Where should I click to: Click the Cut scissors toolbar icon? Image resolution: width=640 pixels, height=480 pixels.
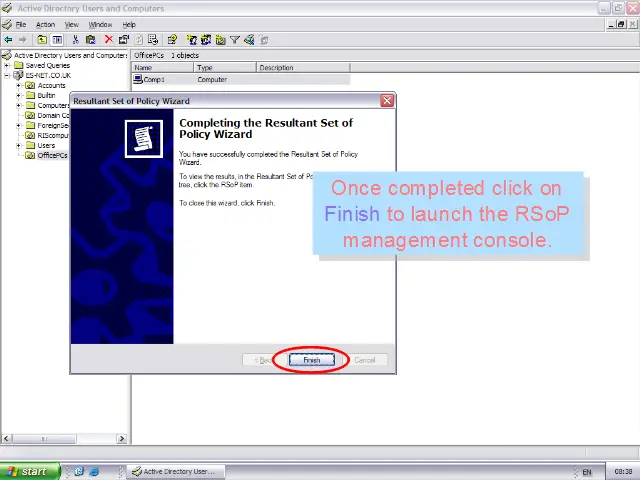point(76,40)
